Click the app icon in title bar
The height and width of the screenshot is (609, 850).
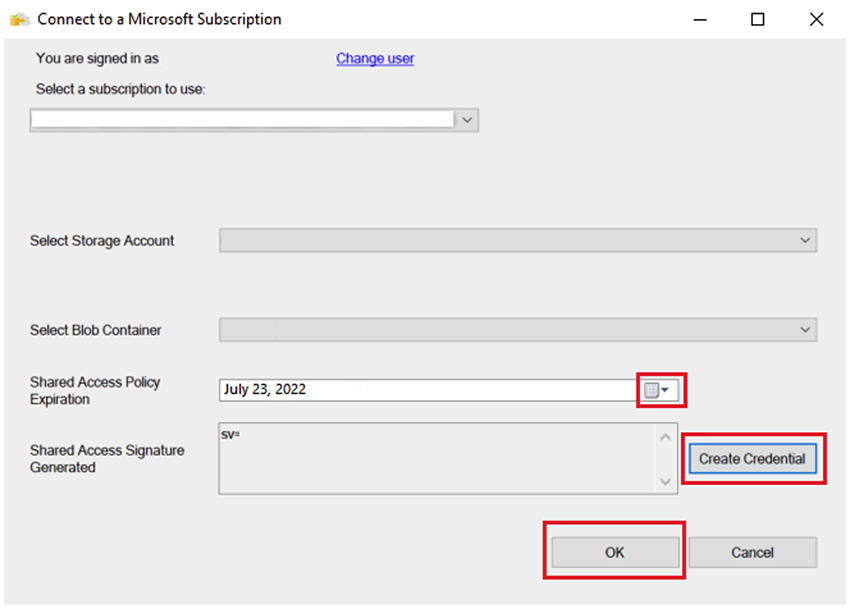[x=19, y=19]
